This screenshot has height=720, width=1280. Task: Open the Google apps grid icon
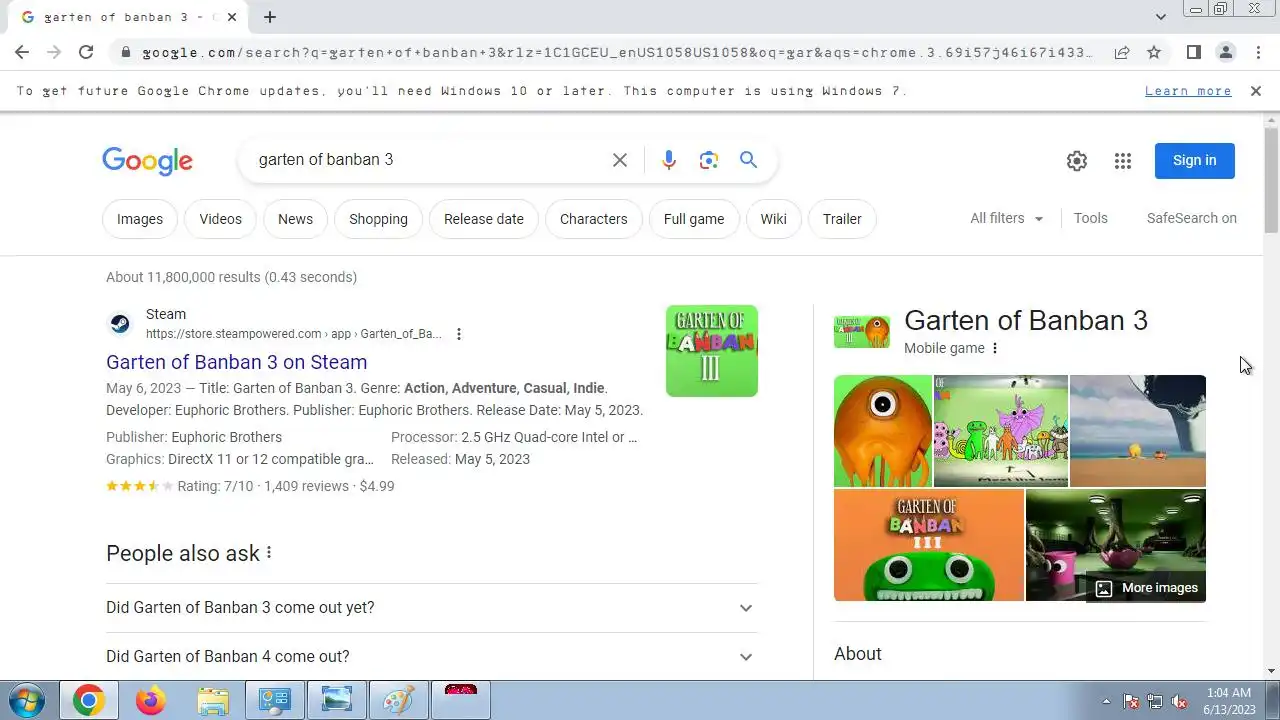[x=1123, y=161]
